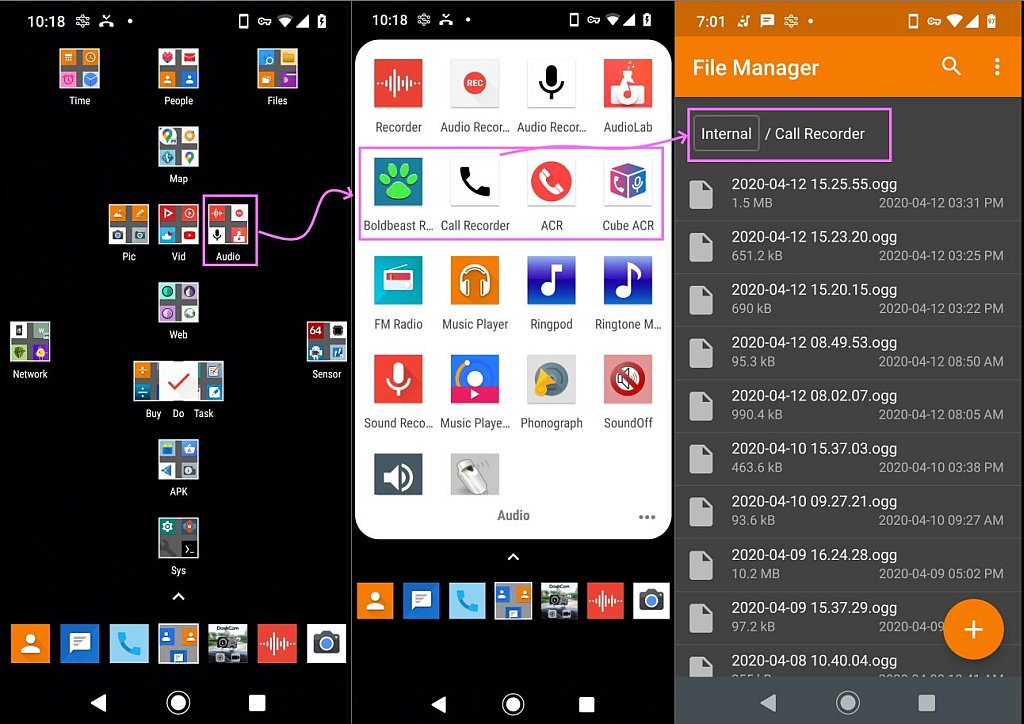Launch the silver whistle app in Audio folder
The image size is (1024, 724).
point(475,475)
